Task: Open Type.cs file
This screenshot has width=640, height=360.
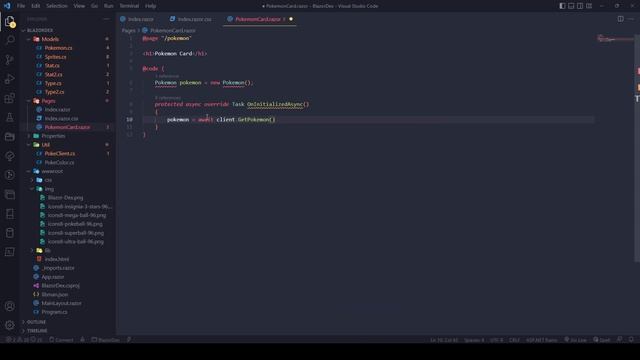Action: [53, 83]
